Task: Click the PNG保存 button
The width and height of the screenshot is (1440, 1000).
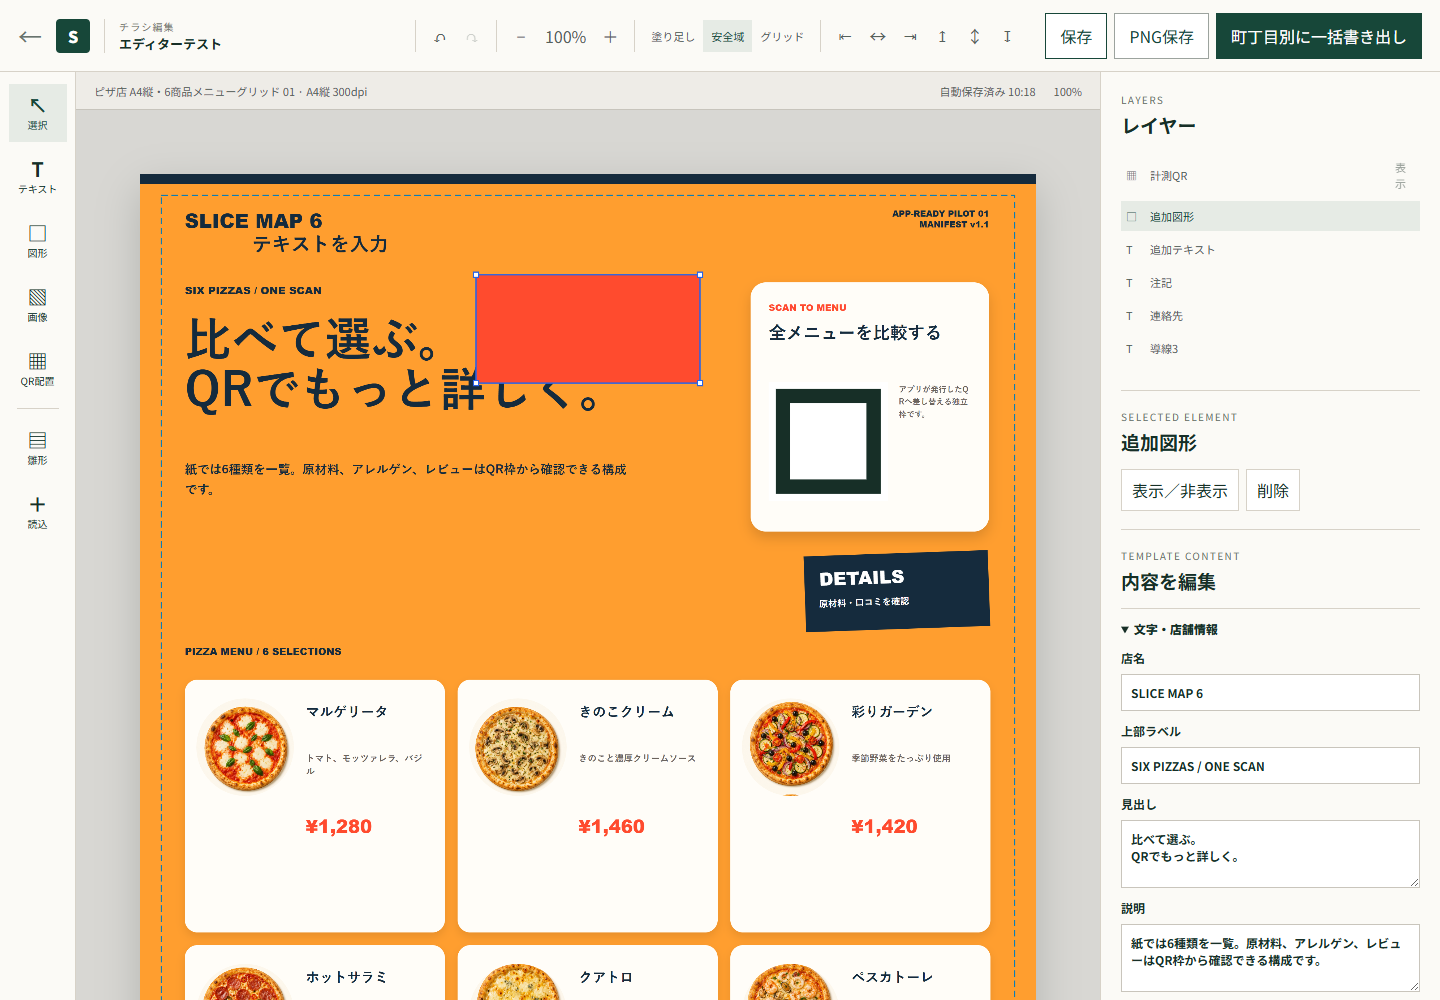Action: point(1161,37)
